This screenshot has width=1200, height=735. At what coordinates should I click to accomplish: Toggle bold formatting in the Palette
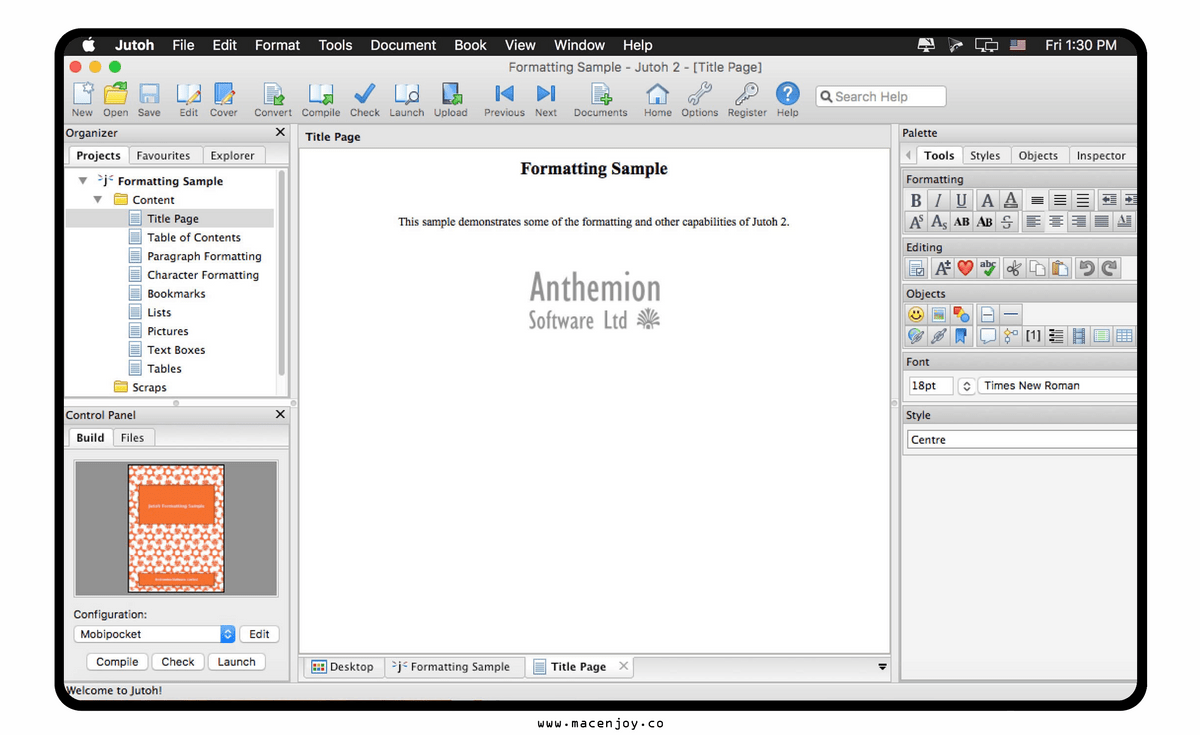pos(916,200)
